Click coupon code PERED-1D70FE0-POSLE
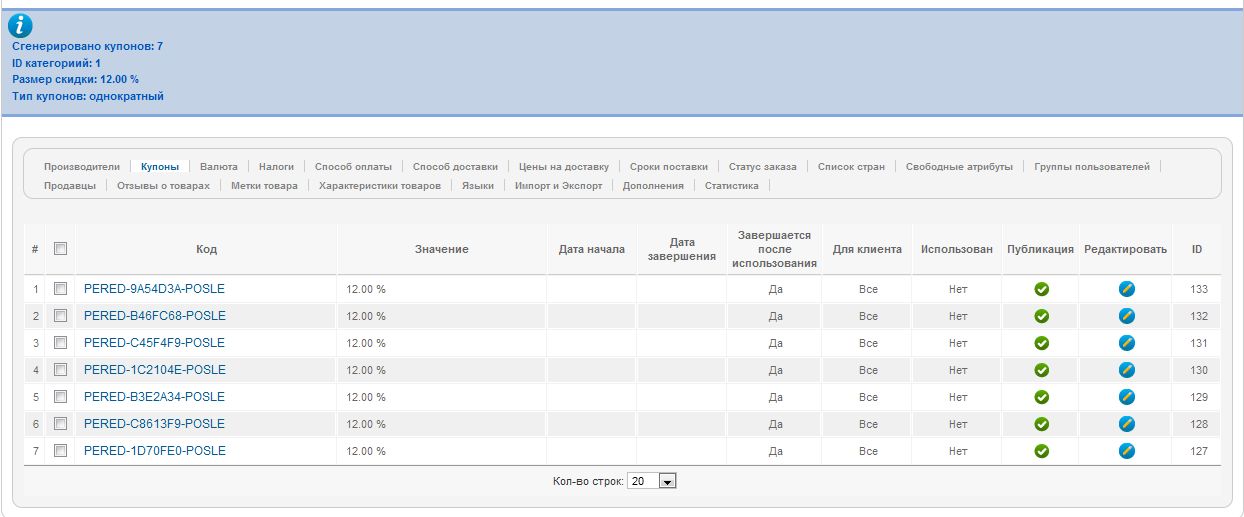The image size is (1244, 517). point(155,451)
